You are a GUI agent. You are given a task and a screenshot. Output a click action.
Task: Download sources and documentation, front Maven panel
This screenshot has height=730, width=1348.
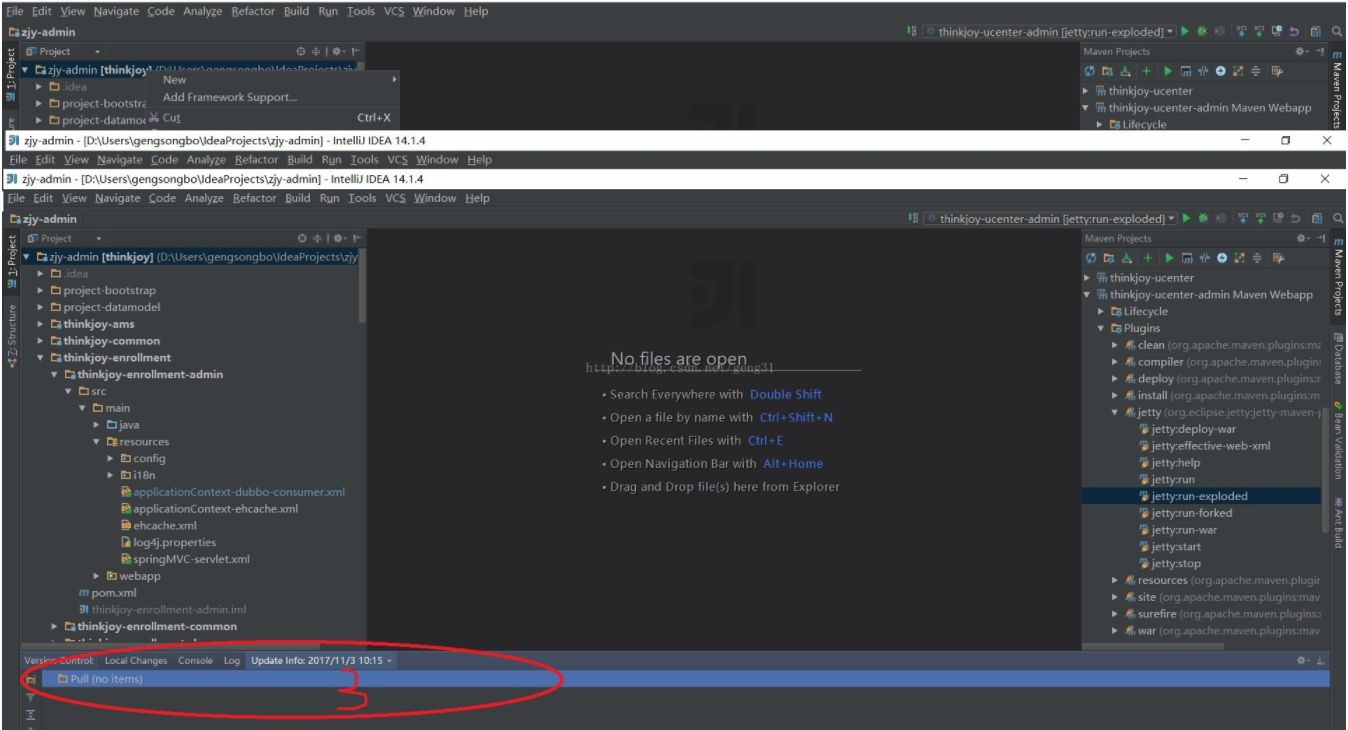pyautogui.click(x=1127, y=258)
